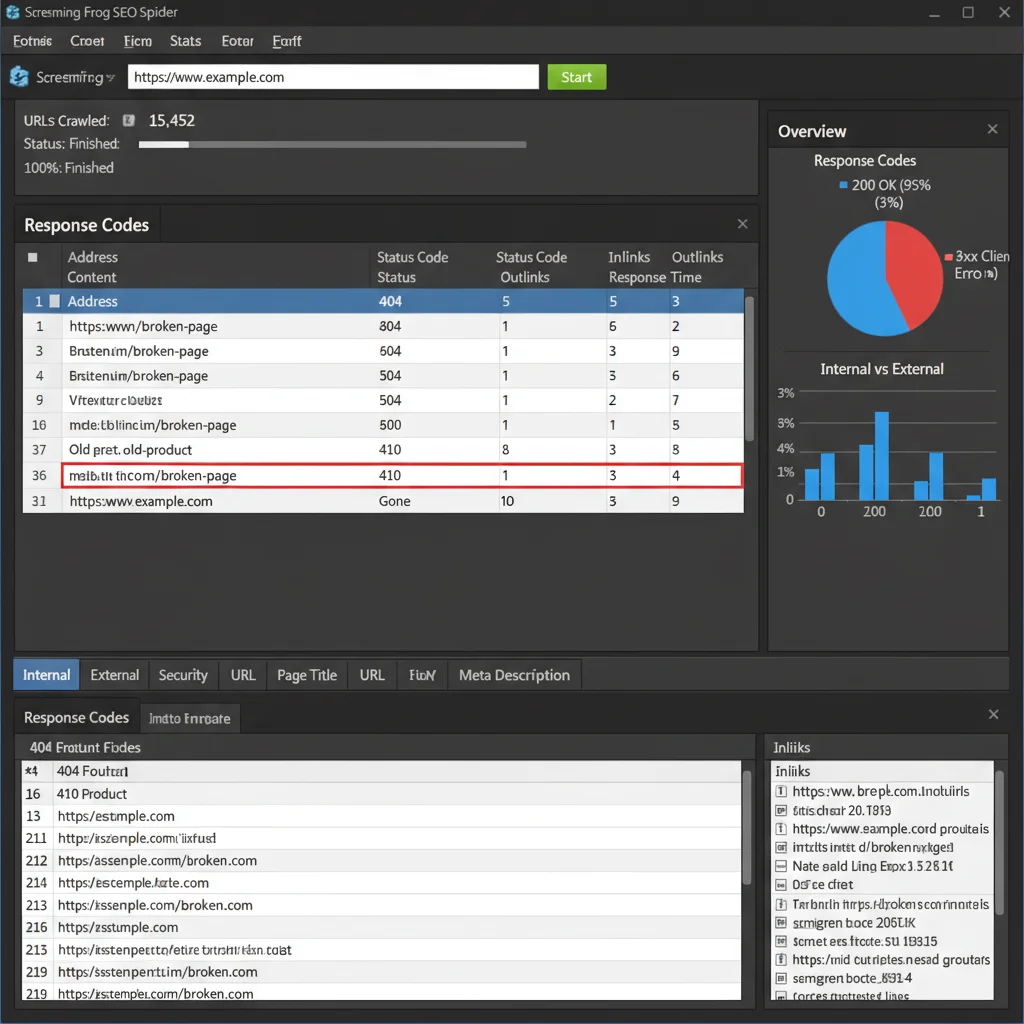
Task: Open the Screaming mode dropdown arrow
Action: click(x=110, y=78)
